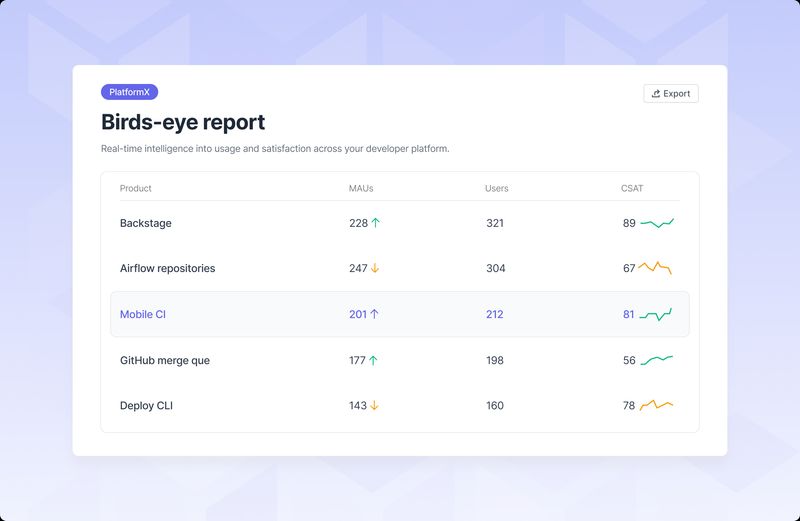Select the Backstage product row

(146, 223)
